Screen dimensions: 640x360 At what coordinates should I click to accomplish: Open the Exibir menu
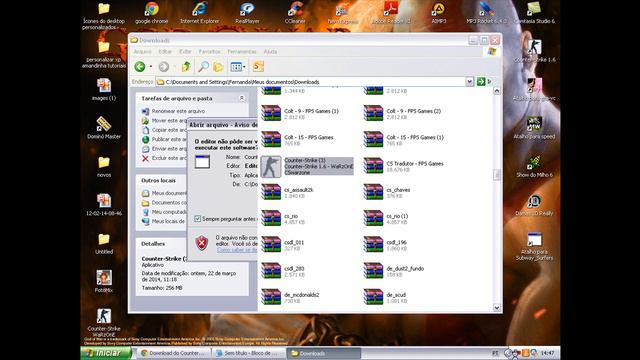(x=185, y=51)
